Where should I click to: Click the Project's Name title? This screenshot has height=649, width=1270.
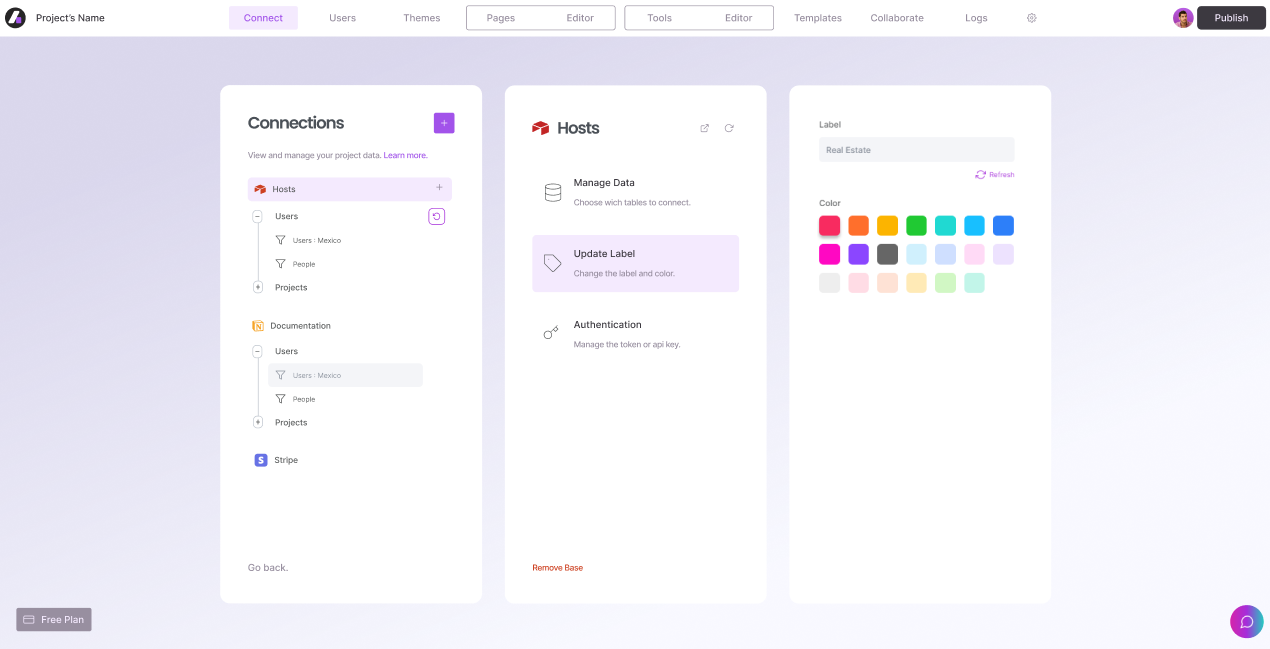click(70, 18)
